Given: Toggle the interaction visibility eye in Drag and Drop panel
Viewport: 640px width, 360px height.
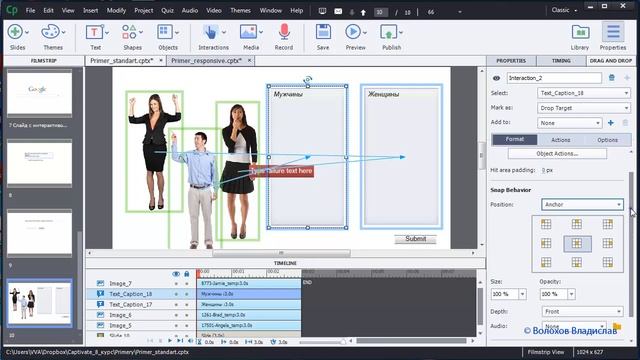Looking at the screenshot, I should [x=496, y=78].
